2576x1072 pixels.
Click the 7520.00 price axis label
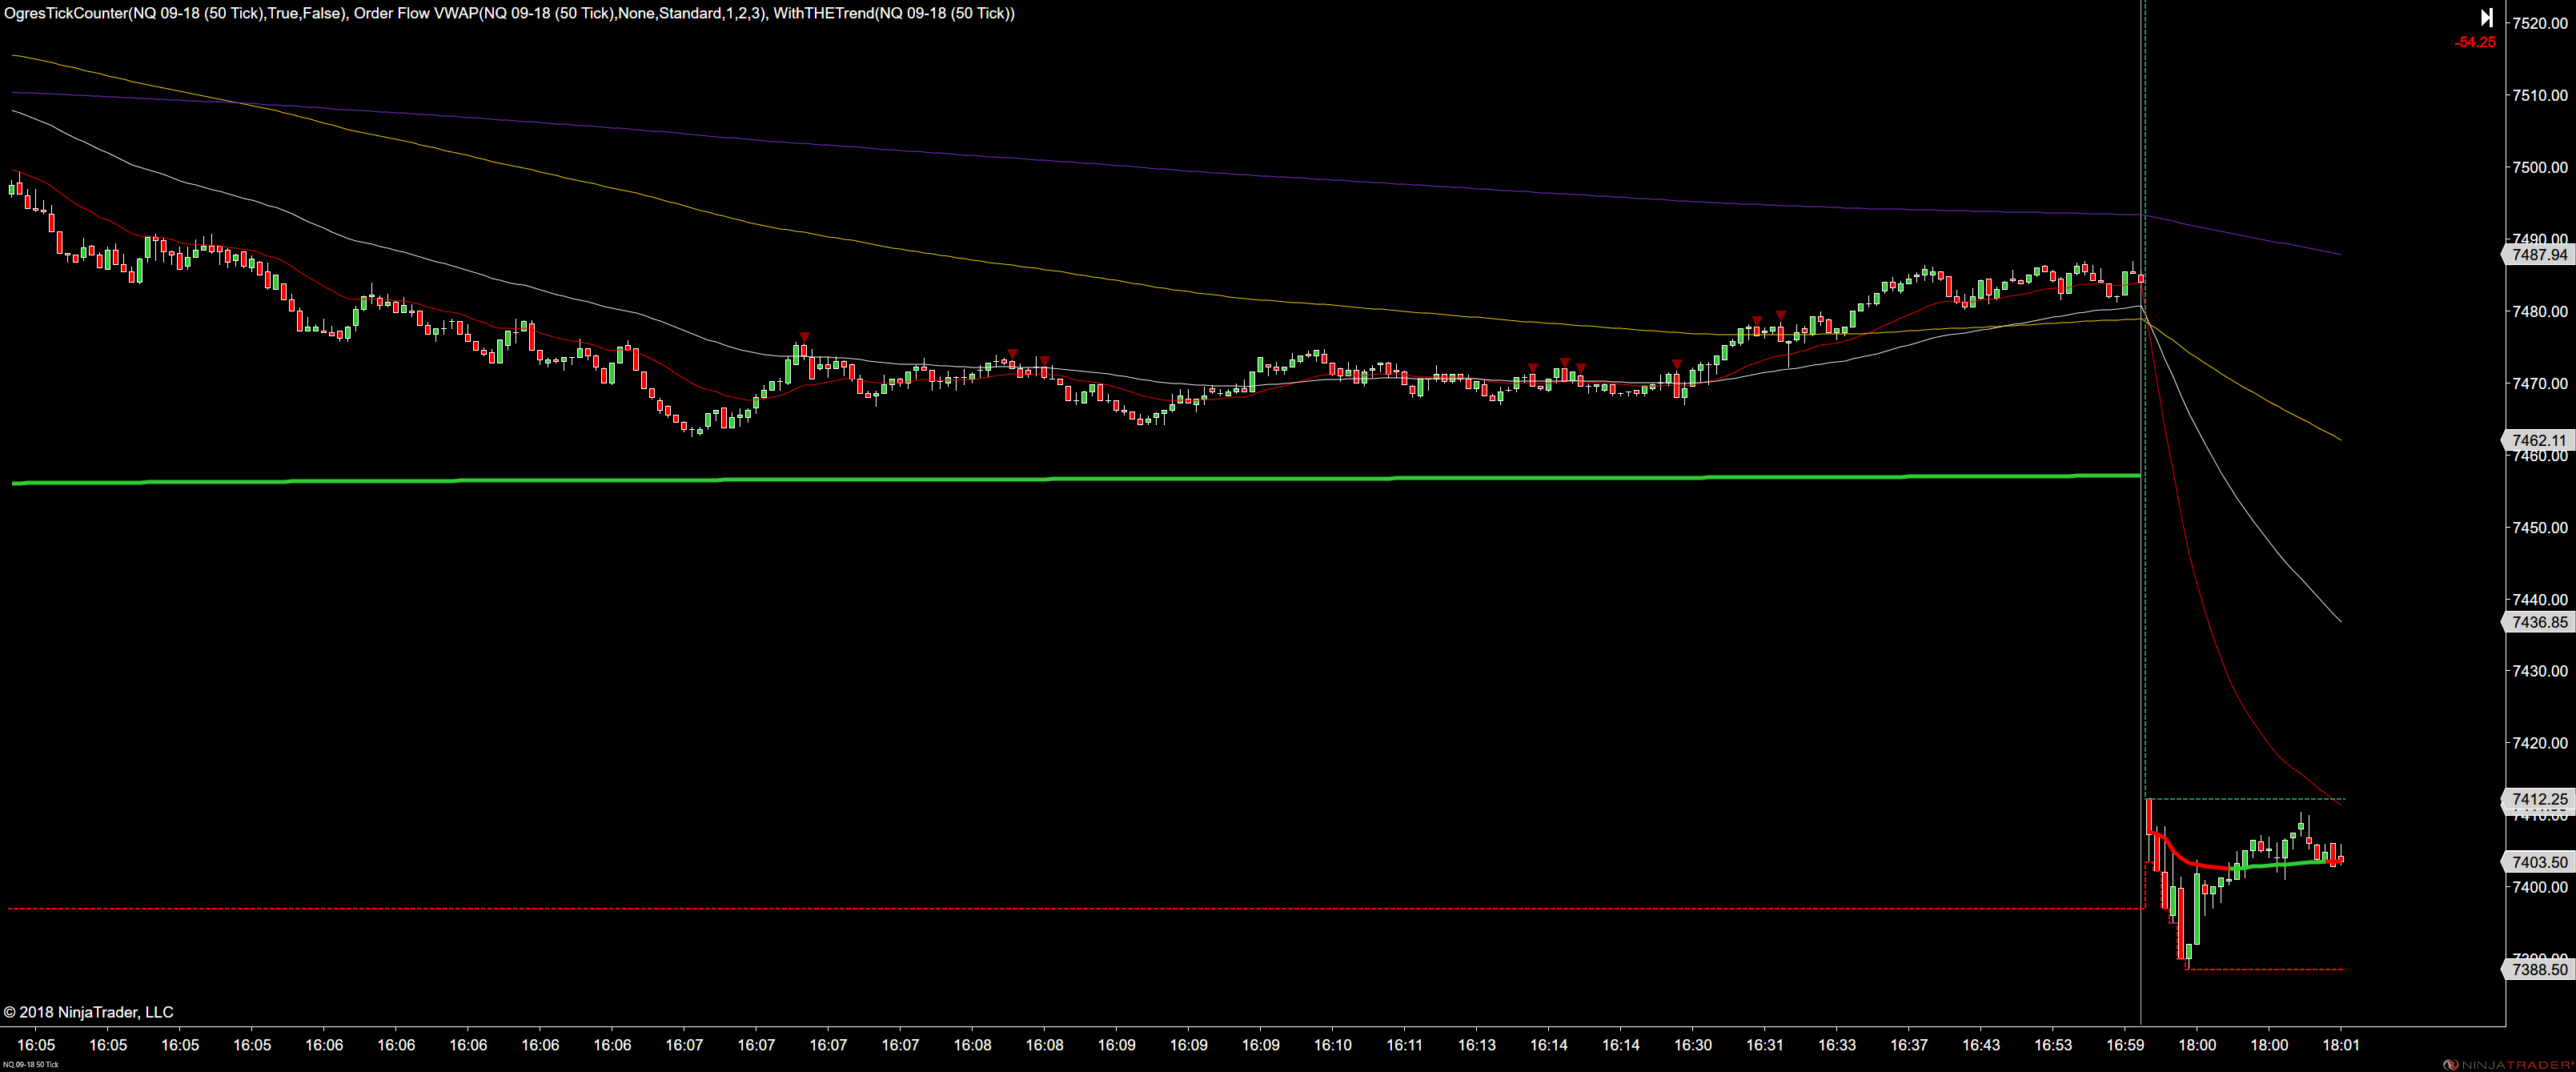click(2540, 23)
